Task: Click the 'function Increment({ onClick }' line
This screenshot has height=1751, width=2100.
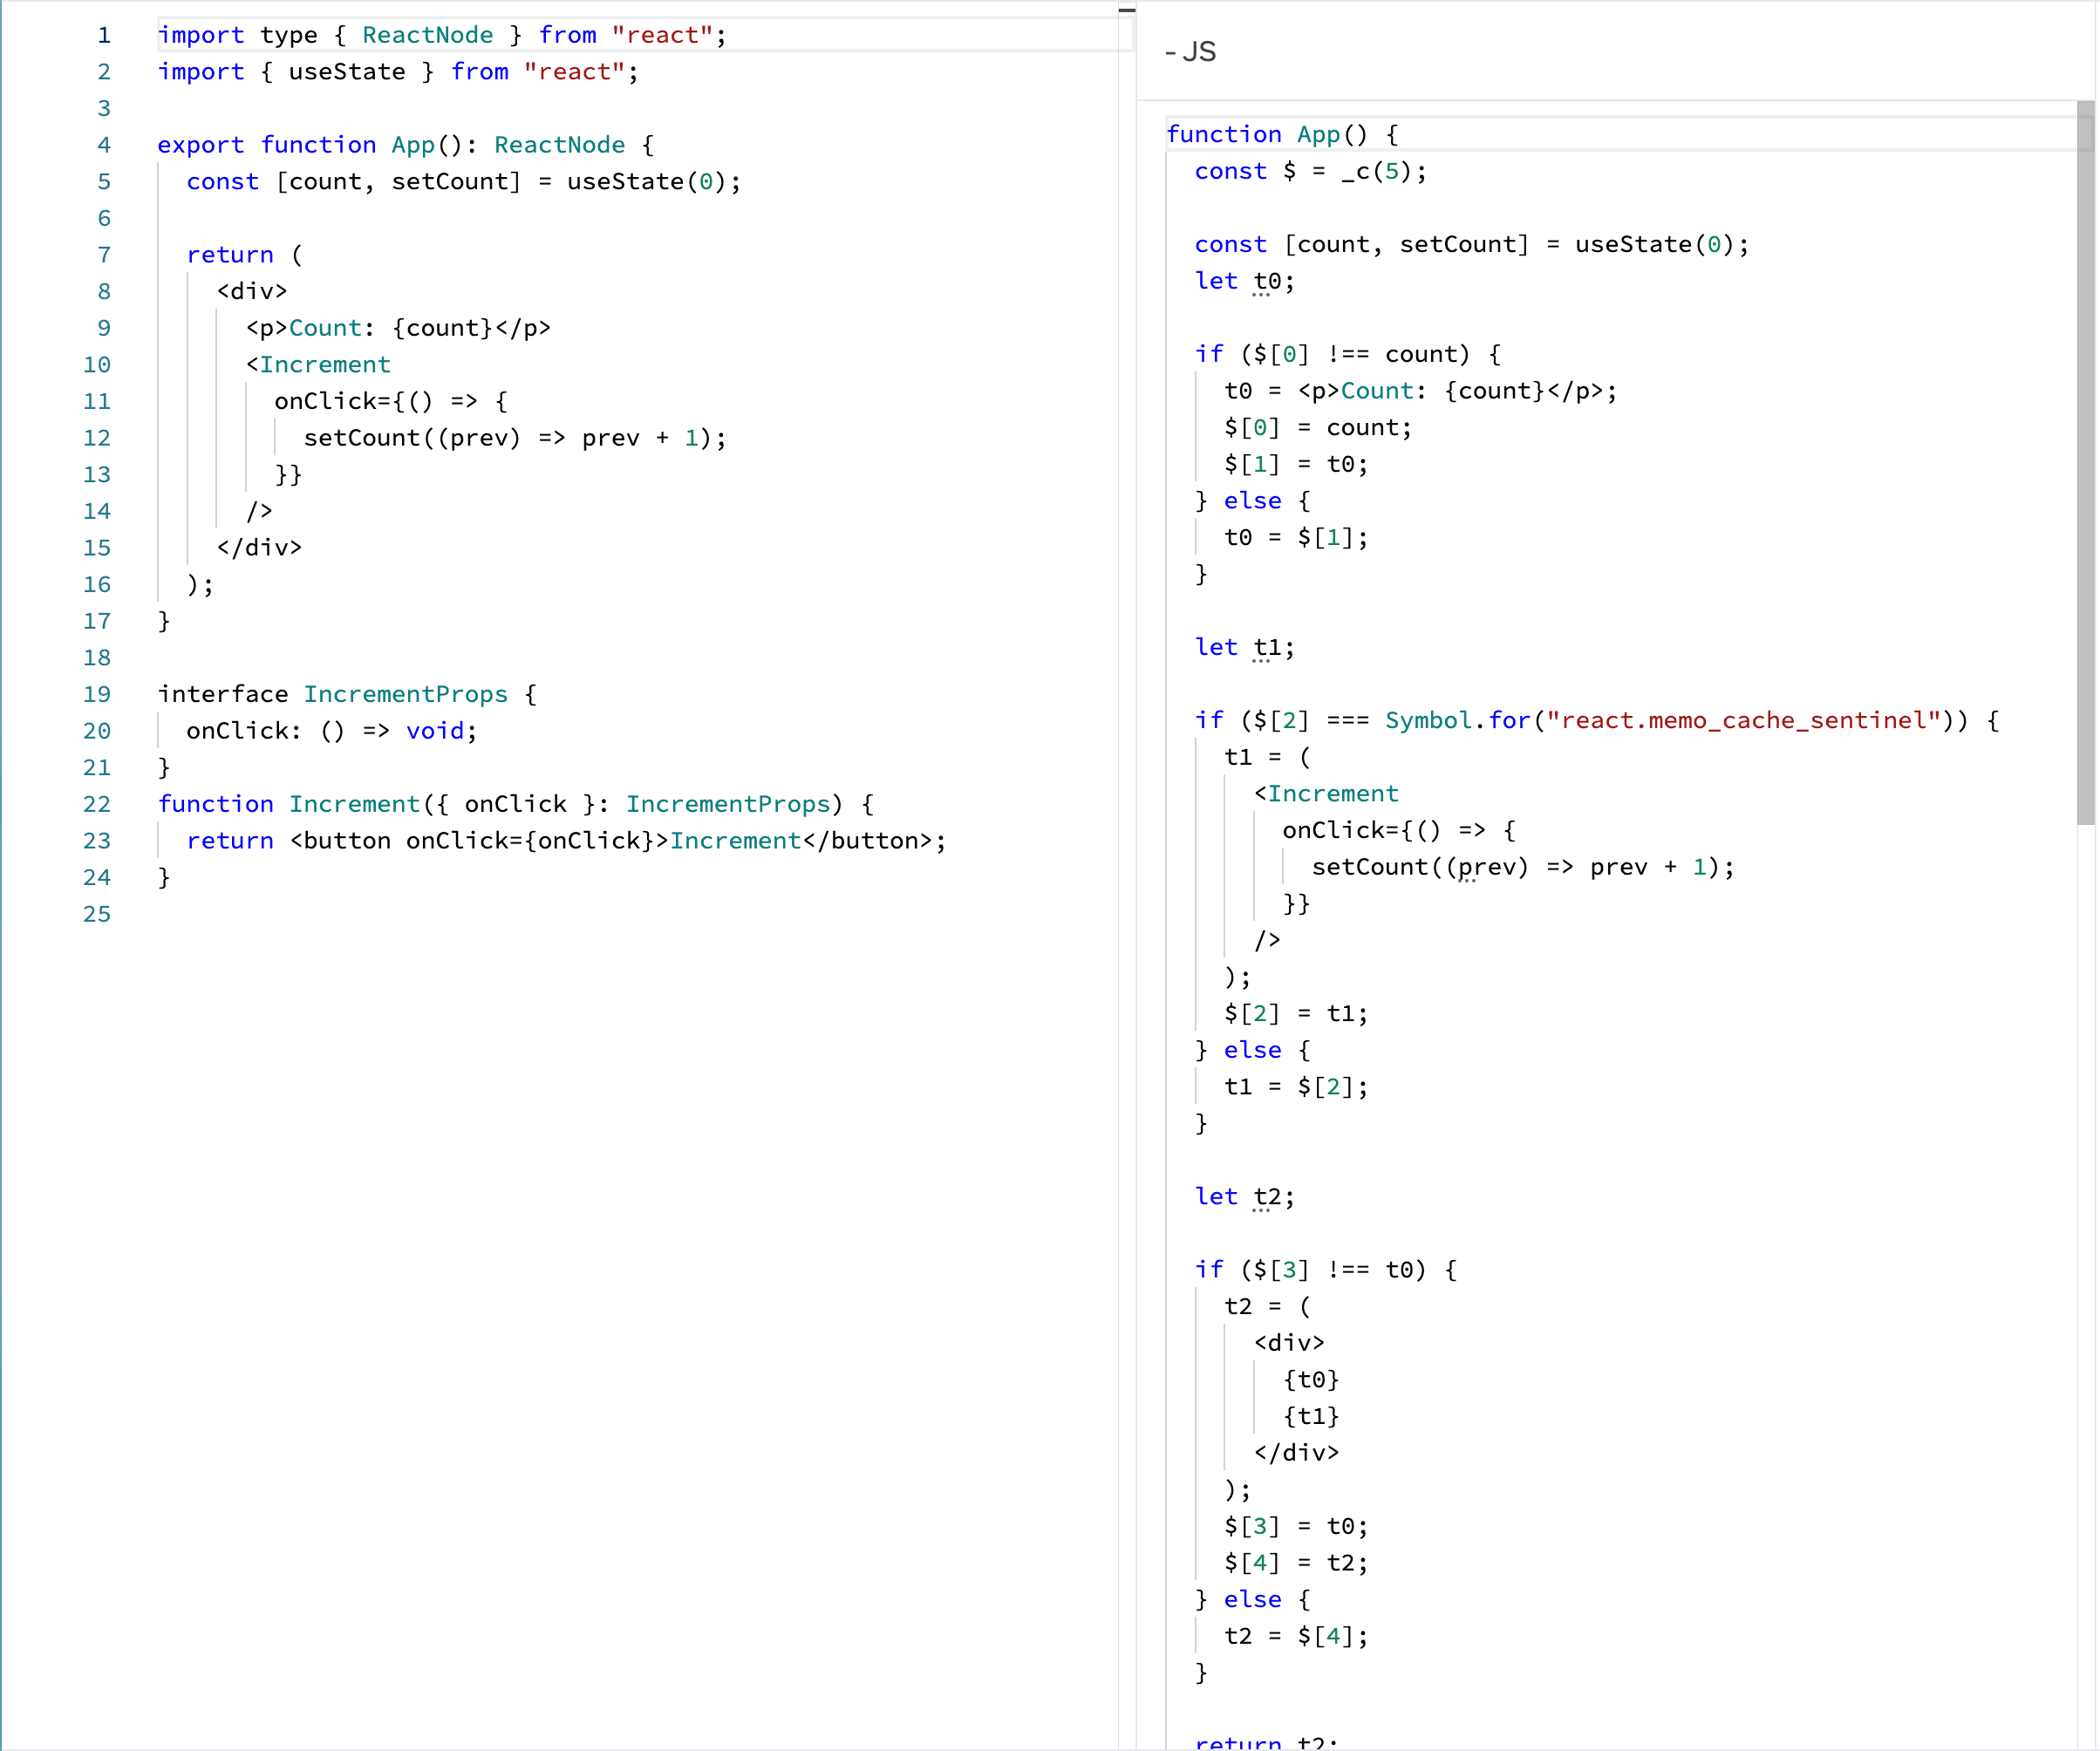Action: tap(515, 804)
